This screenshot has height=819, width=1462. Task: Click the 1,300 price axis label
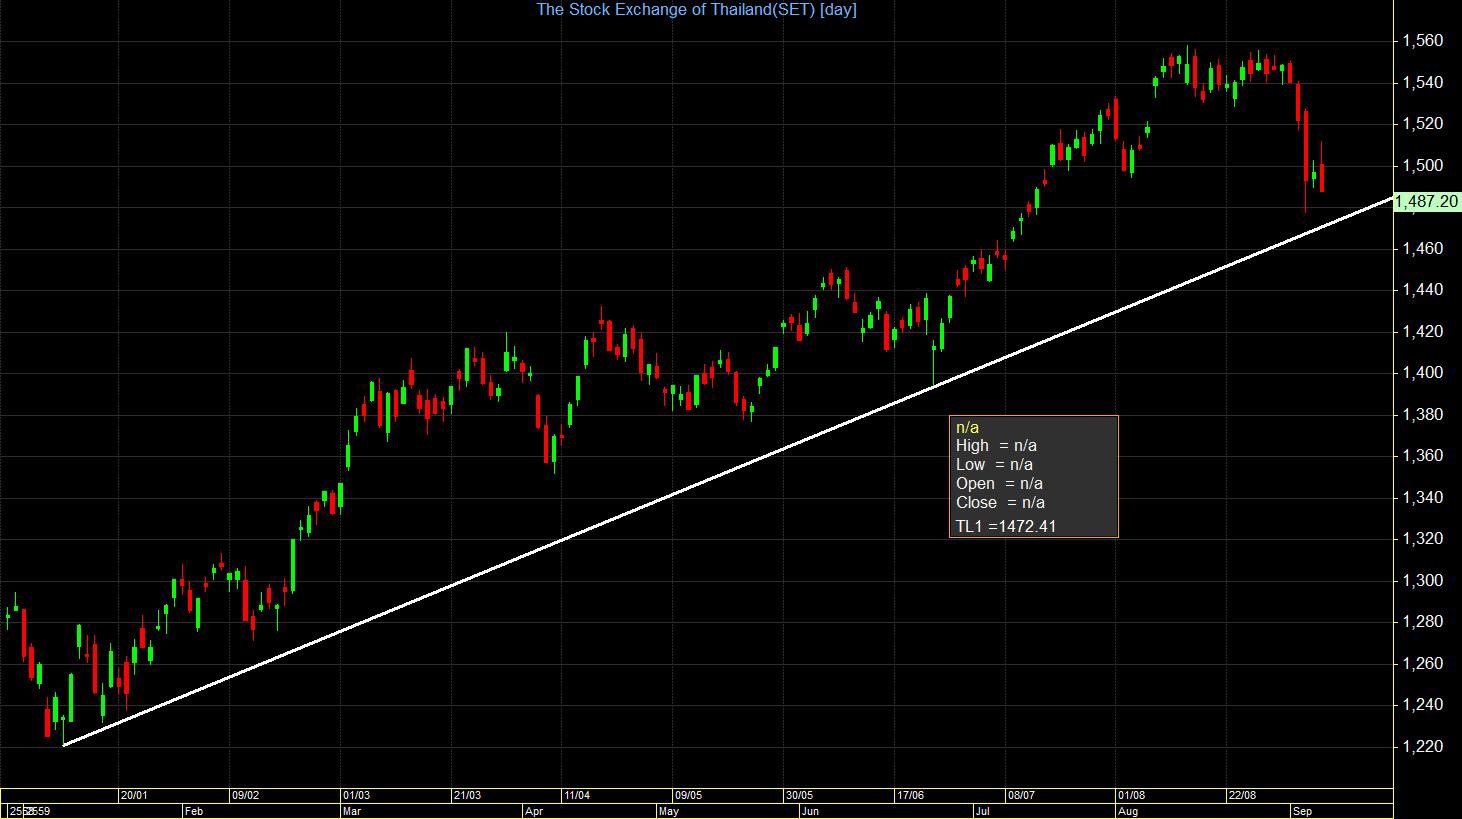click(1422, 581)
